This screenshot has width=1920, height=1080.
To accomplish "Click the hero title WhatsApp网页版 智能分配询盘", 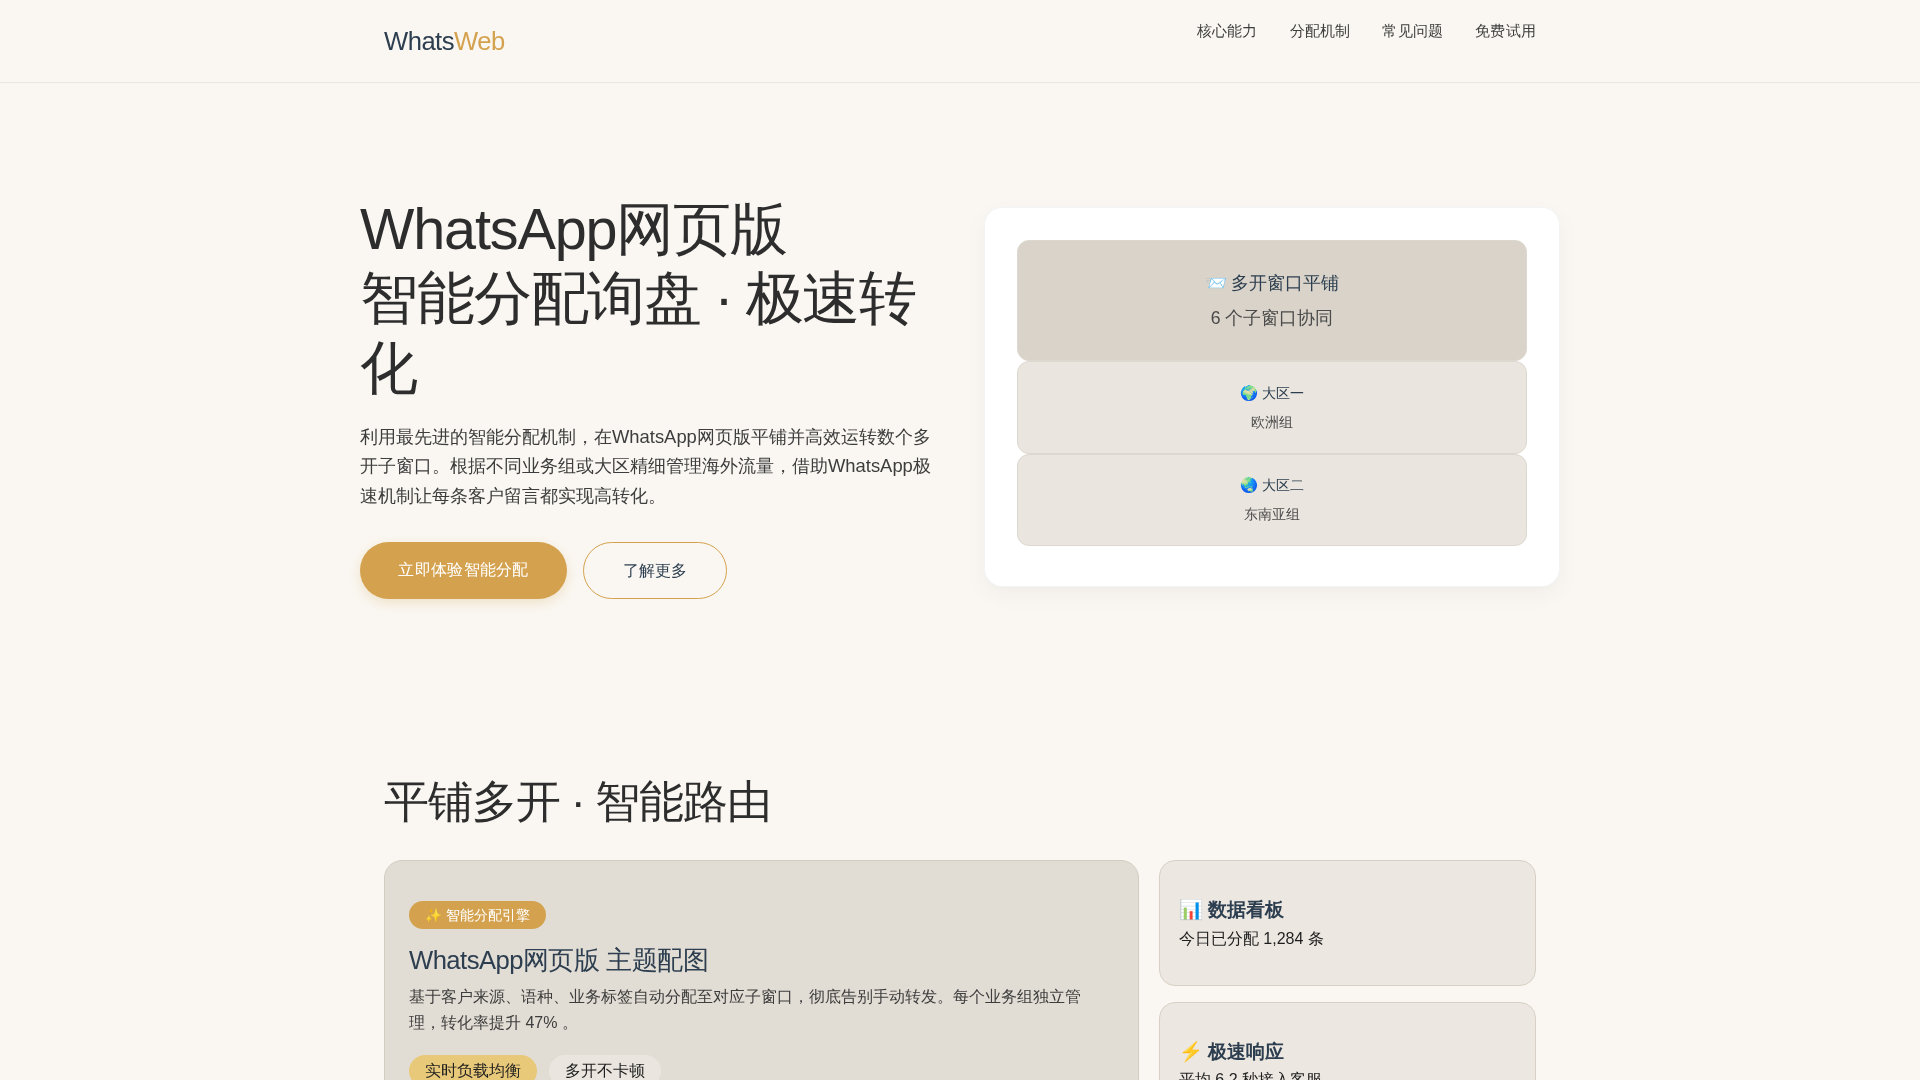I will pyautogui.click(x=640, y=299).
